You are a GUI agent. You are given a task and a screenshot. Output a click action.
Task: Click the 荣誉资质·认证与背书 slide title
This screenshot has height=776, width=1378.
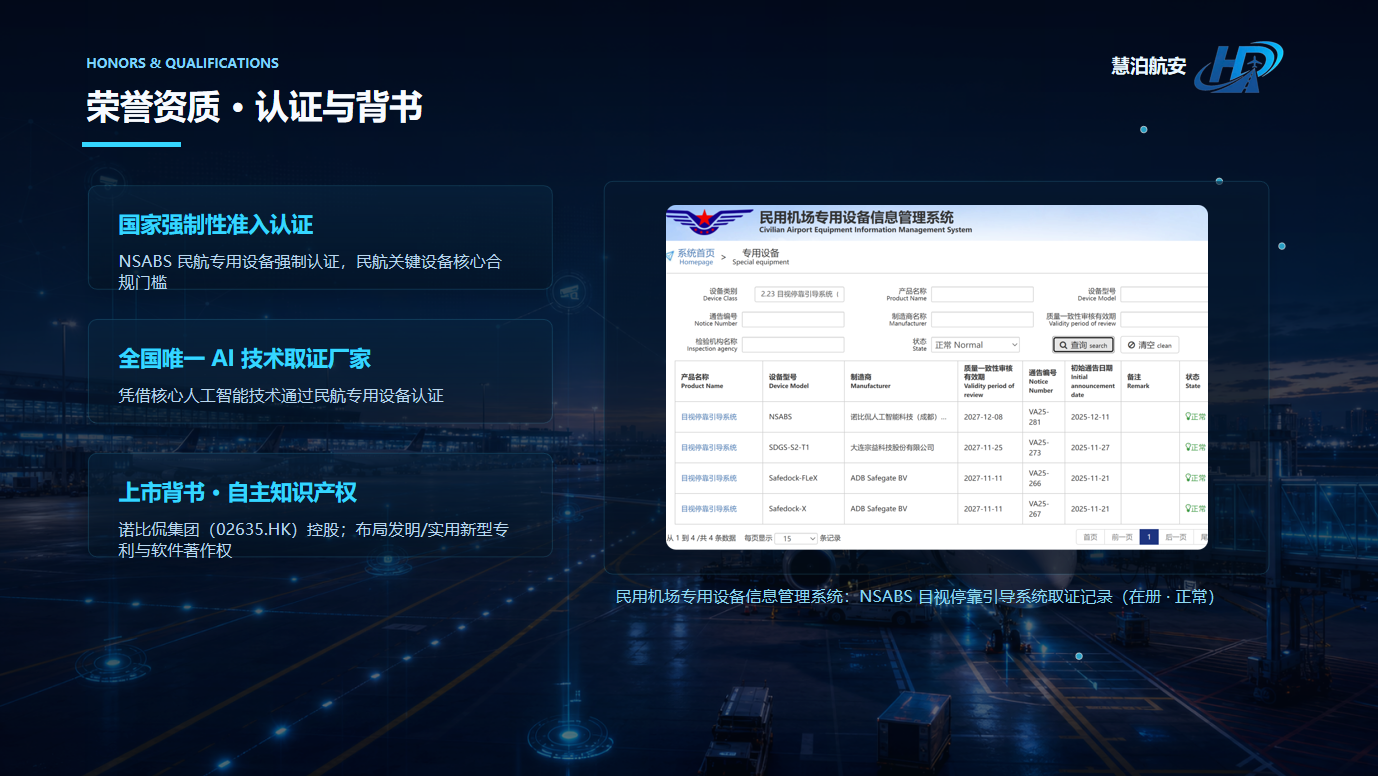254,107
